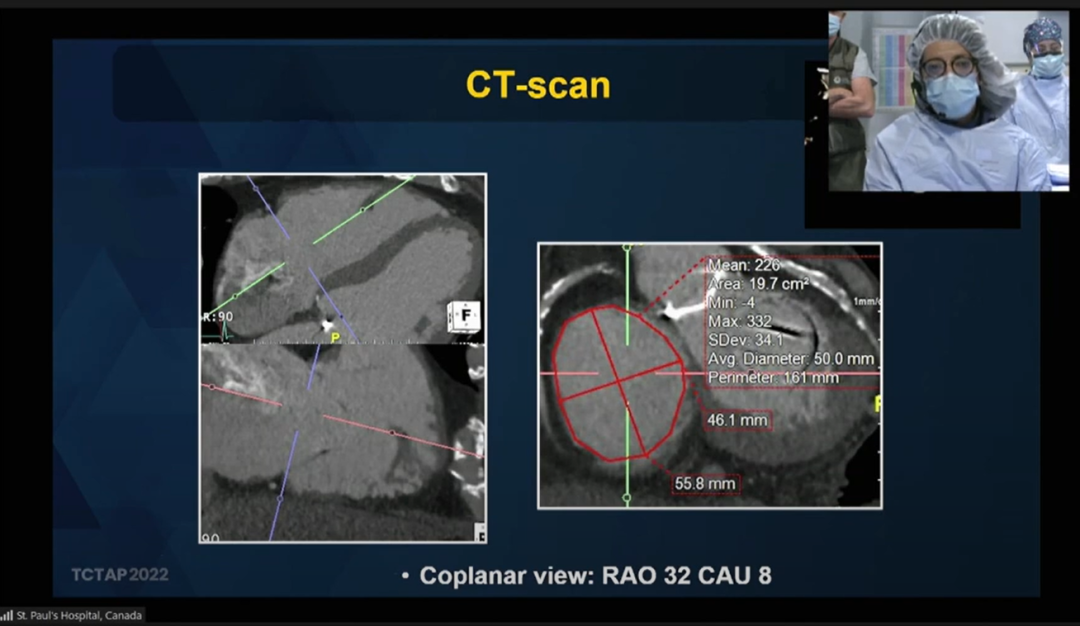Image resolution: width=1080 pixels, height=626 pixels.
Task: Click the TCTAP2022 logo
Action: click(120, 575)
